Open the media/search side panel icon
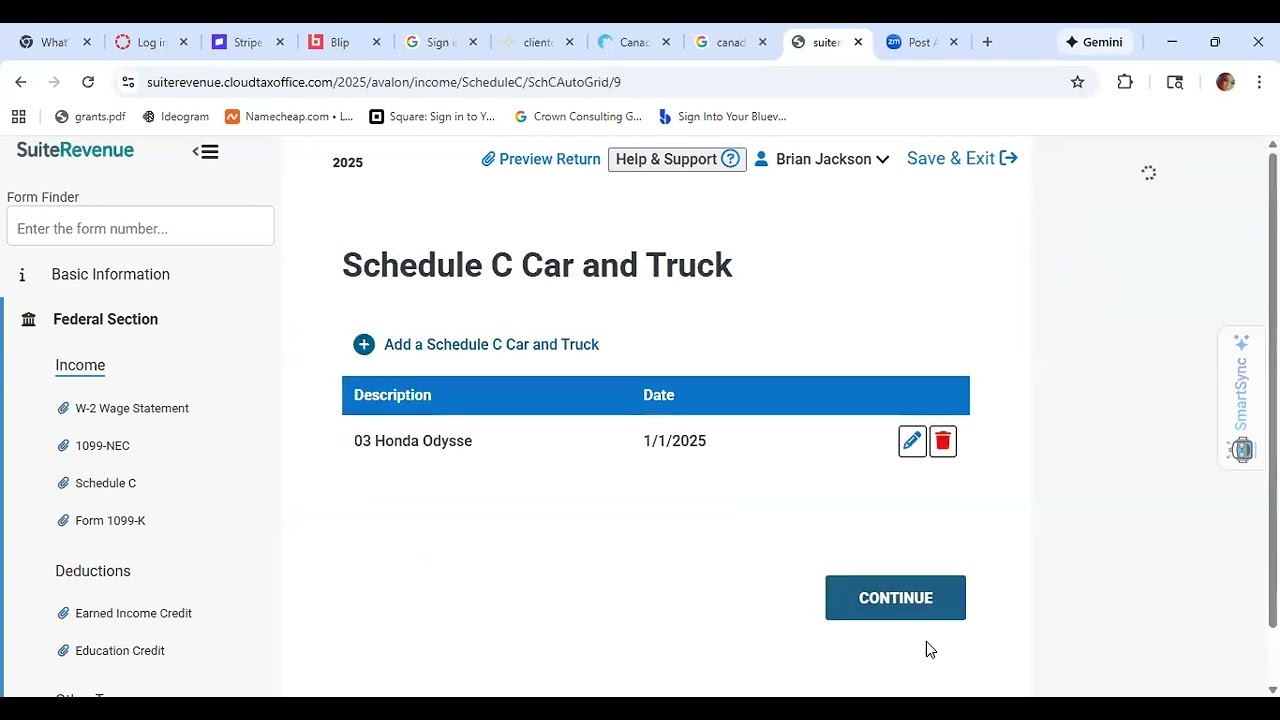 tap(1175, 82)
